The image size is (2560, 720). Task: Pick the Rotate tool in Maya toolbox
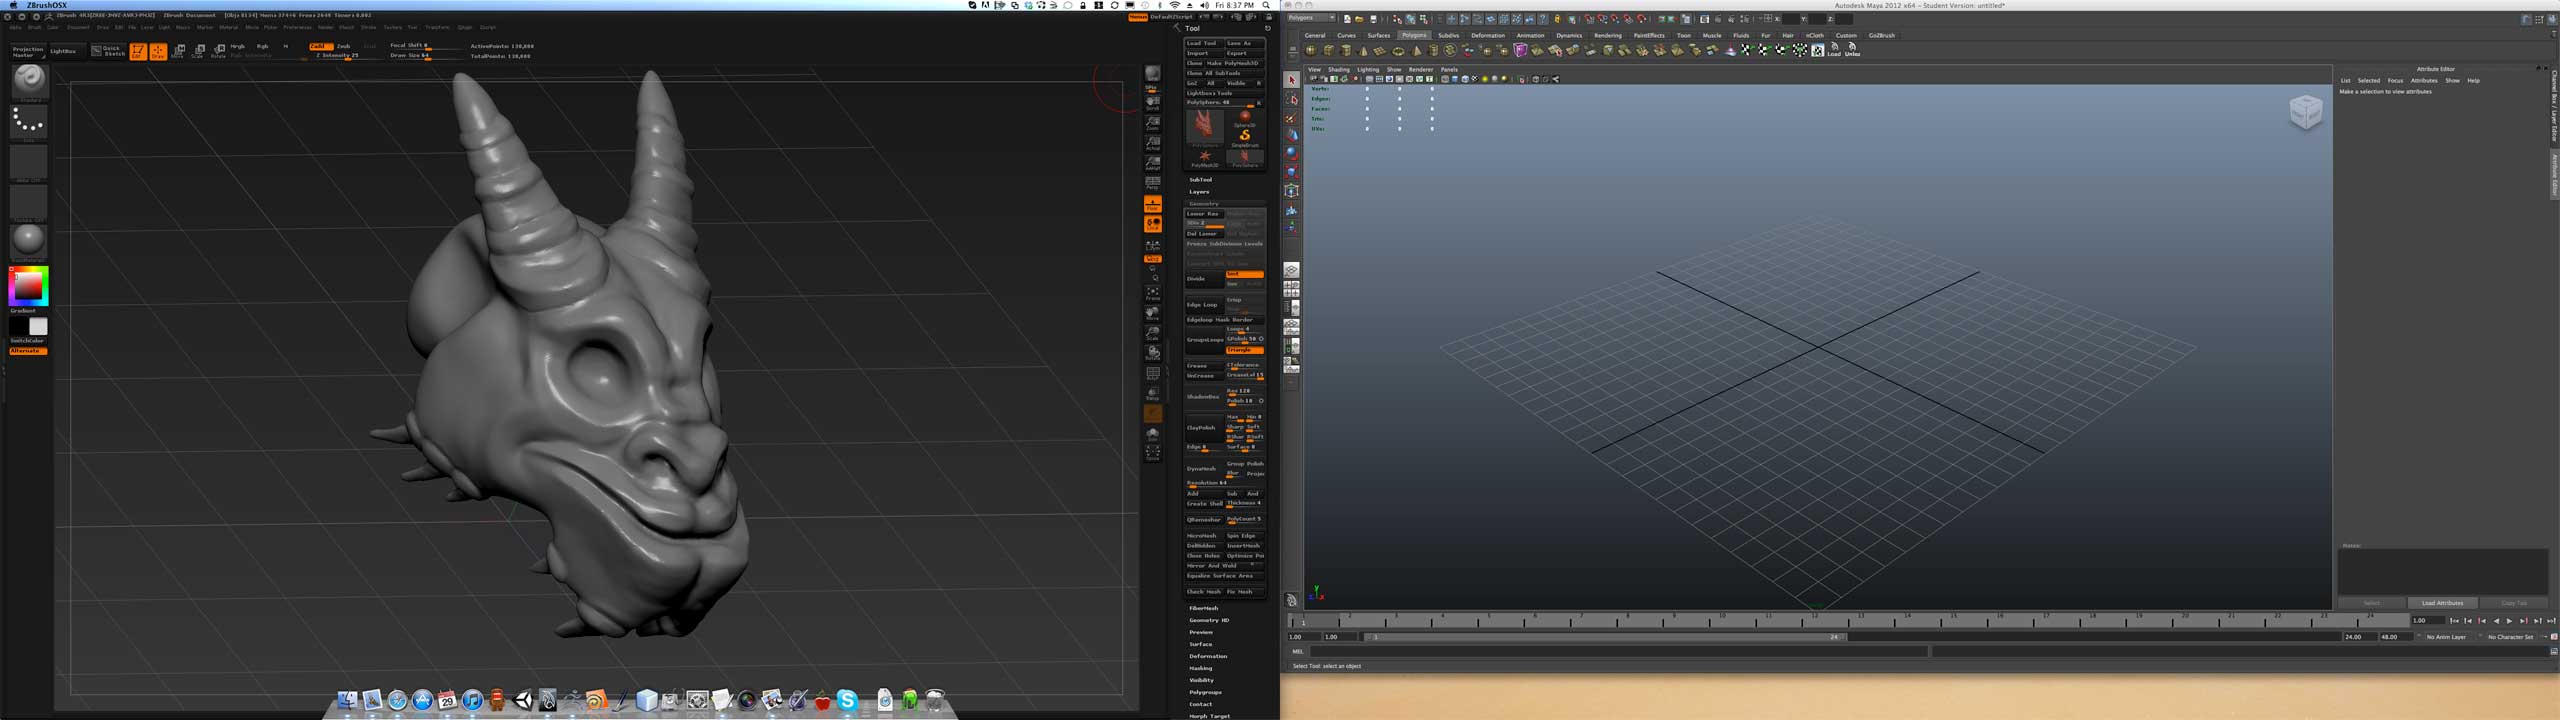click(1291, 153)
